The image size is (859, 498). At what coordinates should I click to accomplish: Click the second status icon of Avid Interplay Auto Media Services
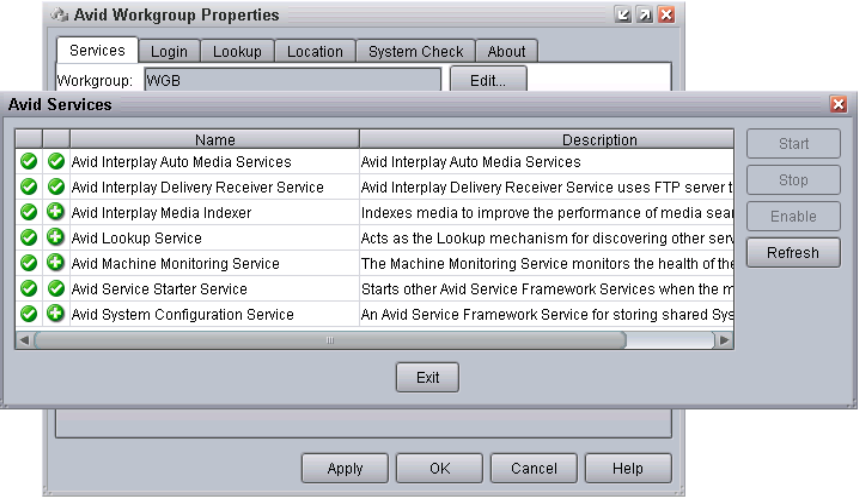click(56, 162)
